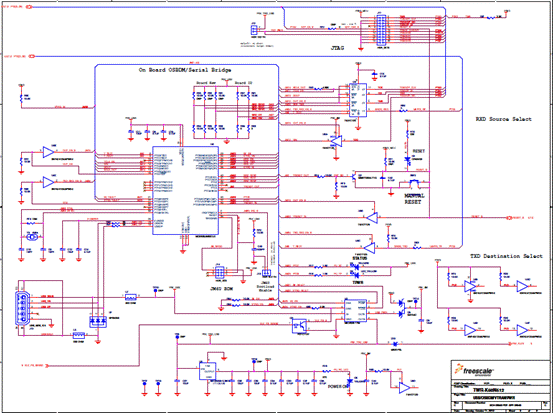The image size is (553, 413).
Task: Click the "On Board OSBDM/Serial Bridge" title
Action: tap(185, 70)
